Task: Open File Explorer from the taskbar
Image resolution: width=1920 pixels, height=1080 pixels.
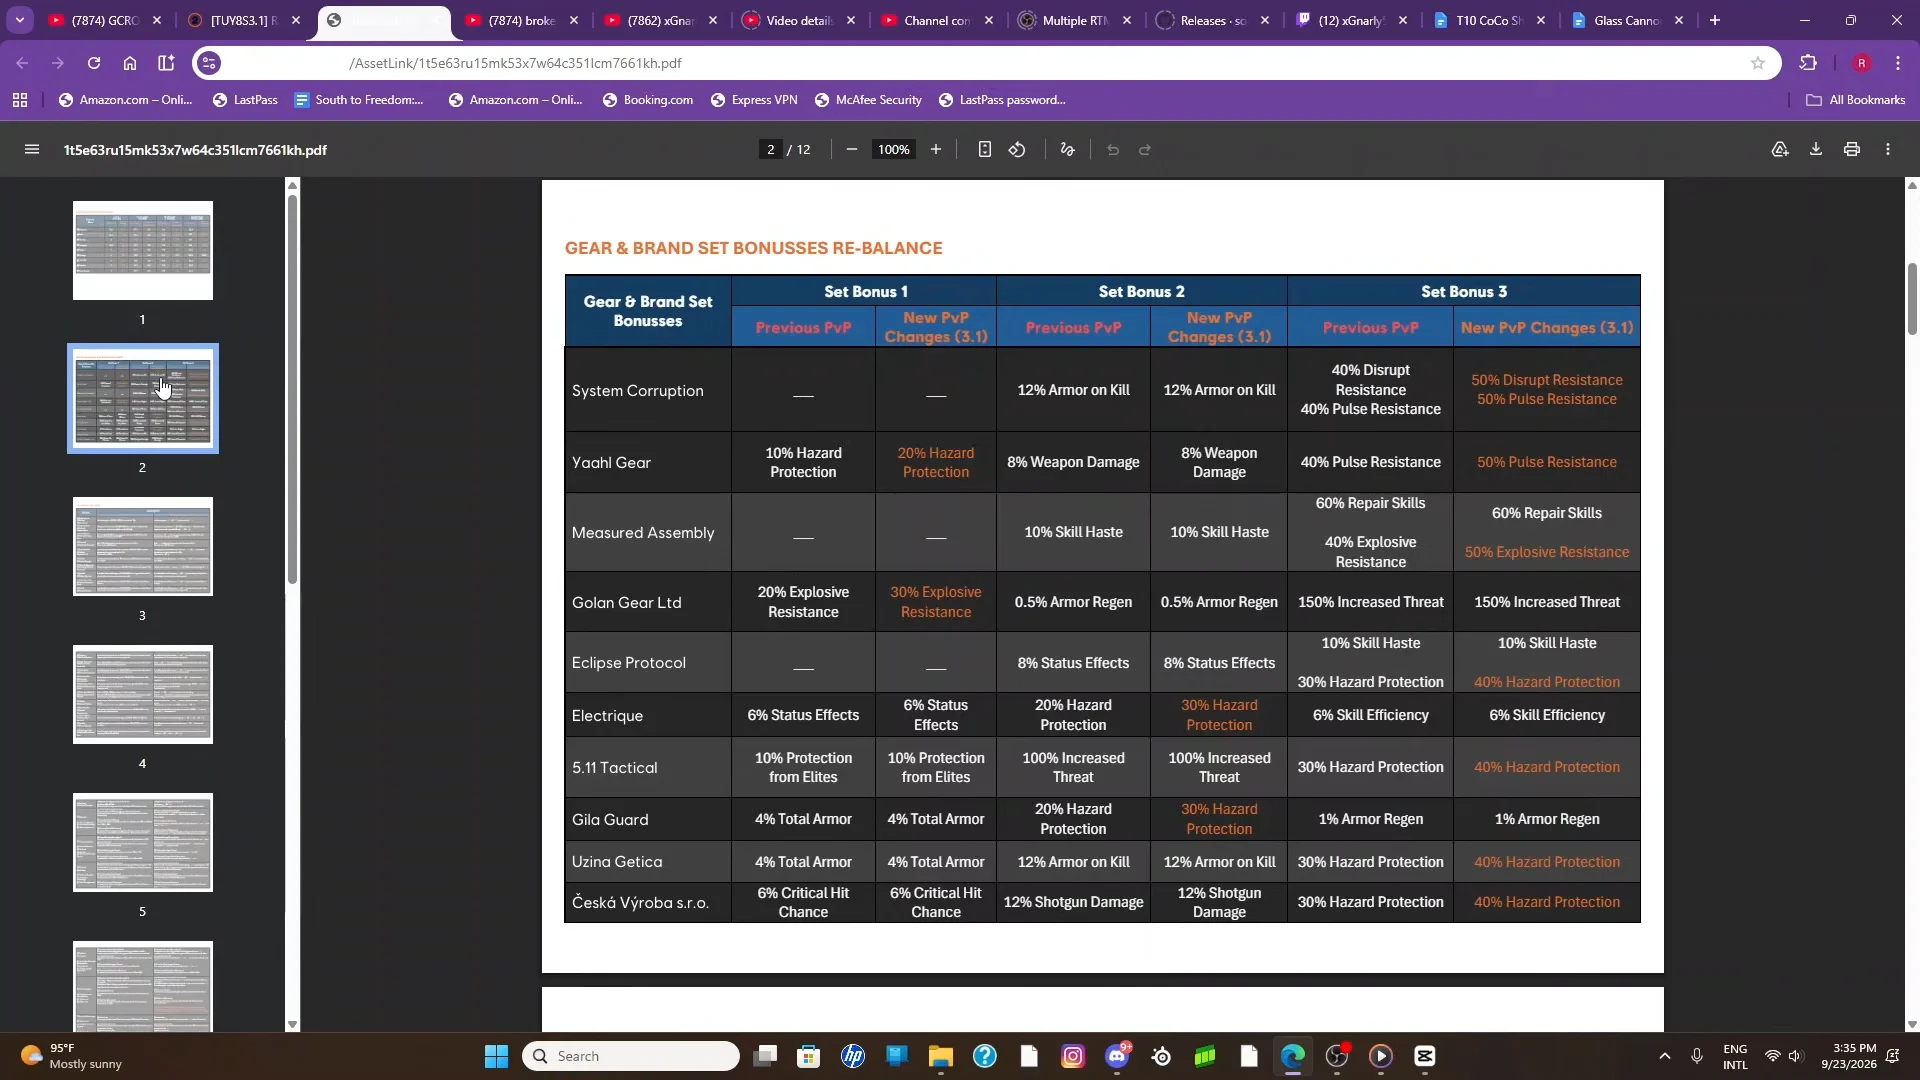Action: 941,1056
